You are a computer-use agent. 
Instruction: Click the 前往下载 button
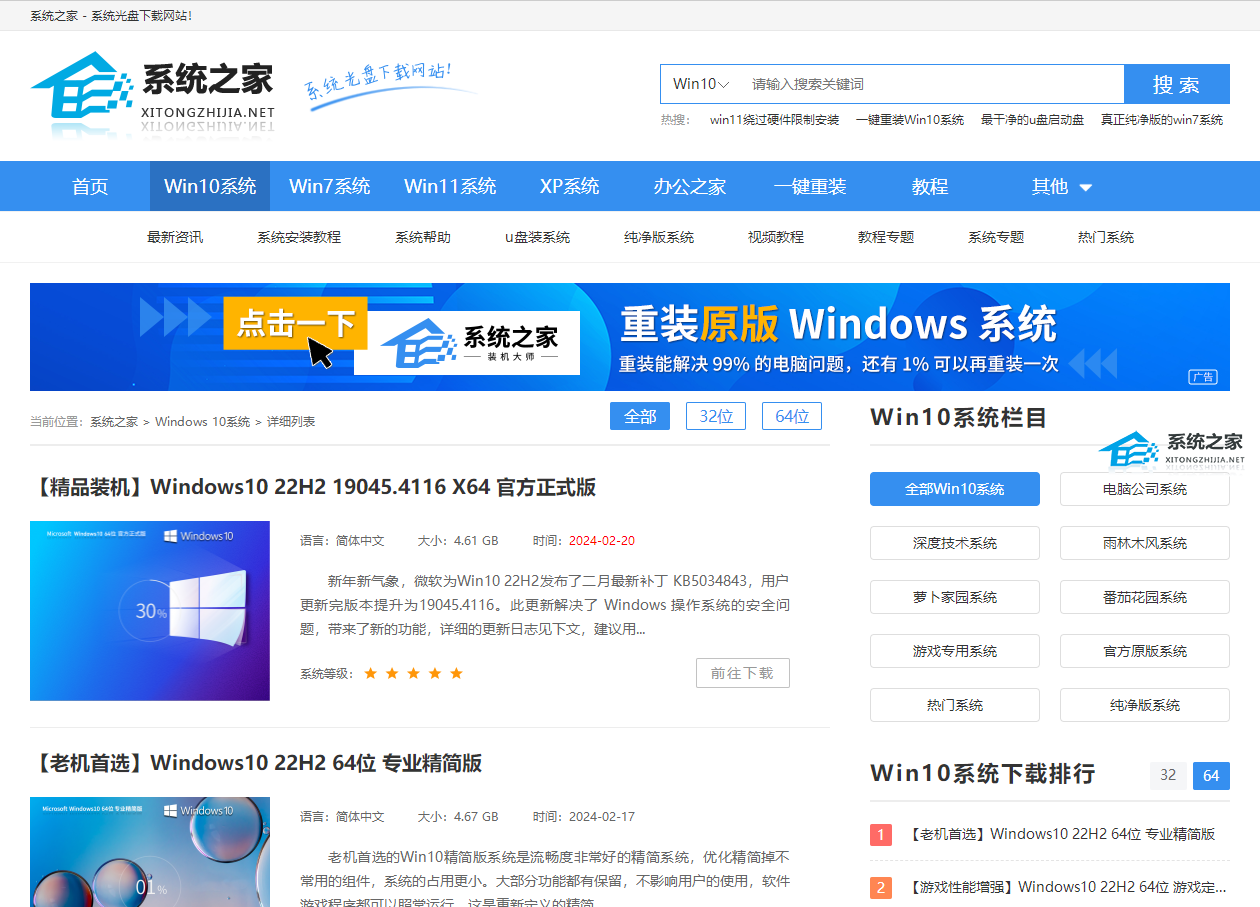743,673
